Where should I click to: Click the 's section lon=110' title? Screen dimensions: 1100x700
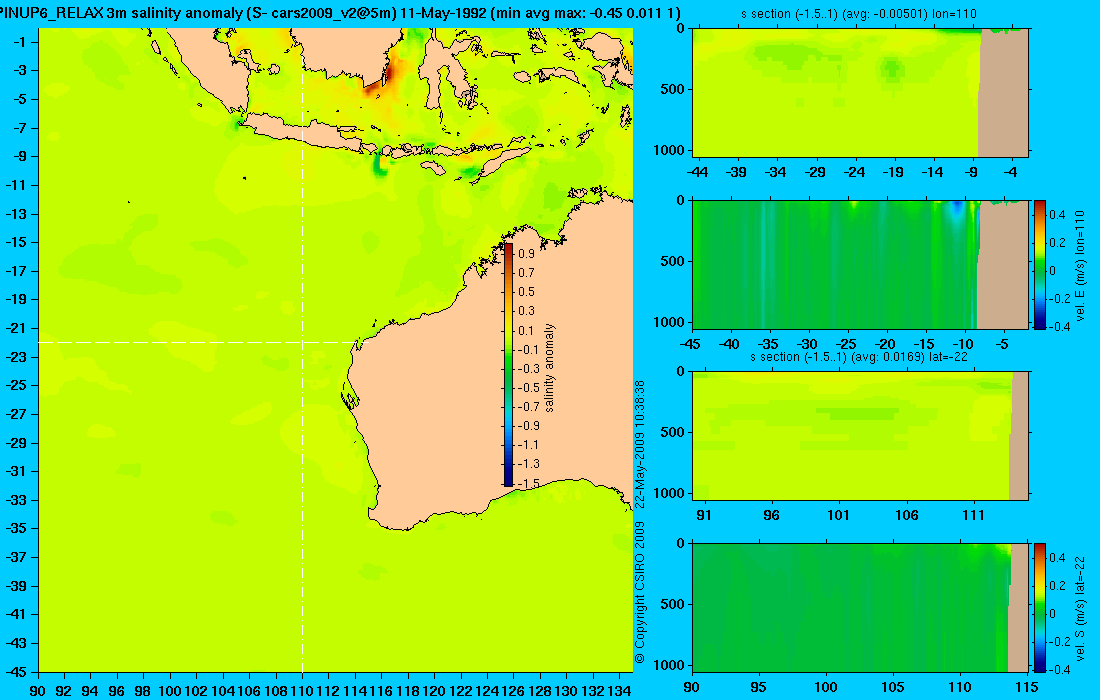(x=859, y=14)
